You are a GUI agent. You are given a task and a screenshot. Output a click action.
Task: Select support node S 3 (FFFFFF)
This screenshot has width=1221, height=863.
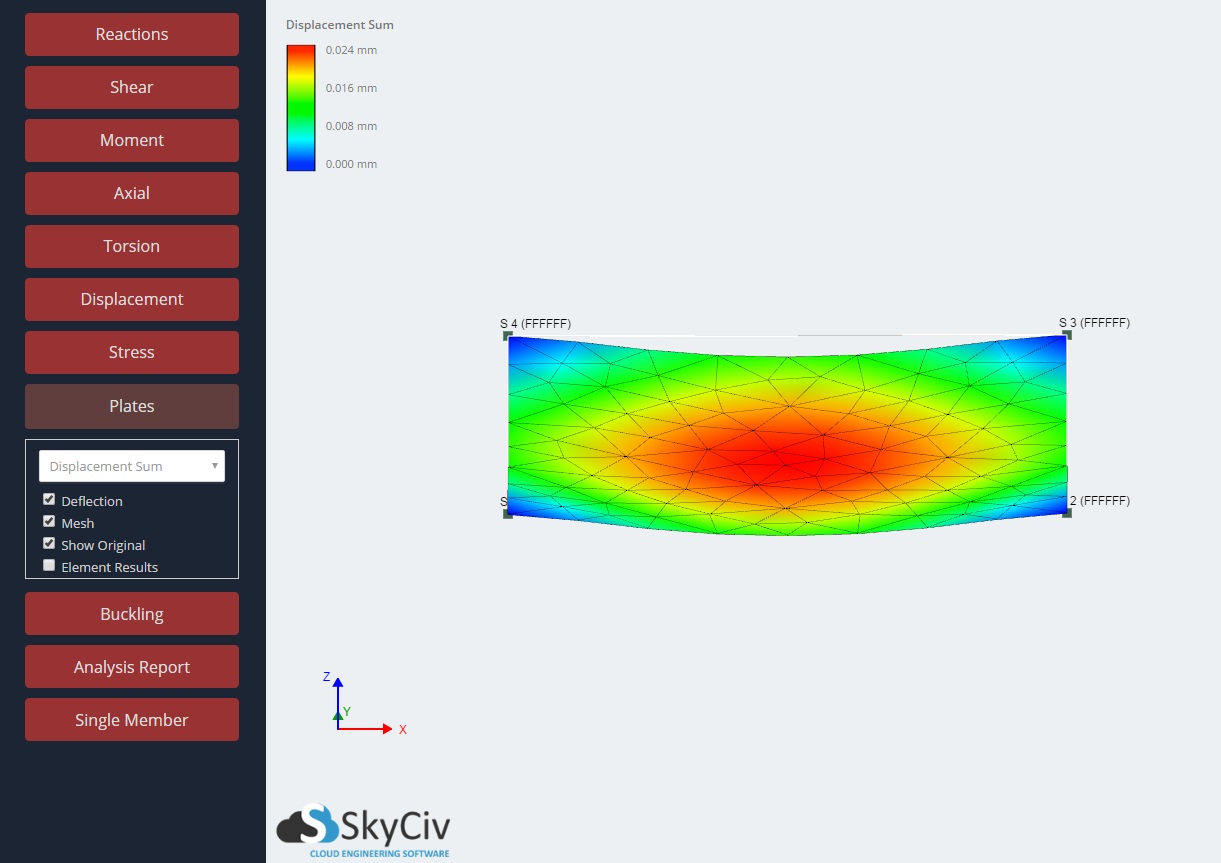click(1067, 335)
